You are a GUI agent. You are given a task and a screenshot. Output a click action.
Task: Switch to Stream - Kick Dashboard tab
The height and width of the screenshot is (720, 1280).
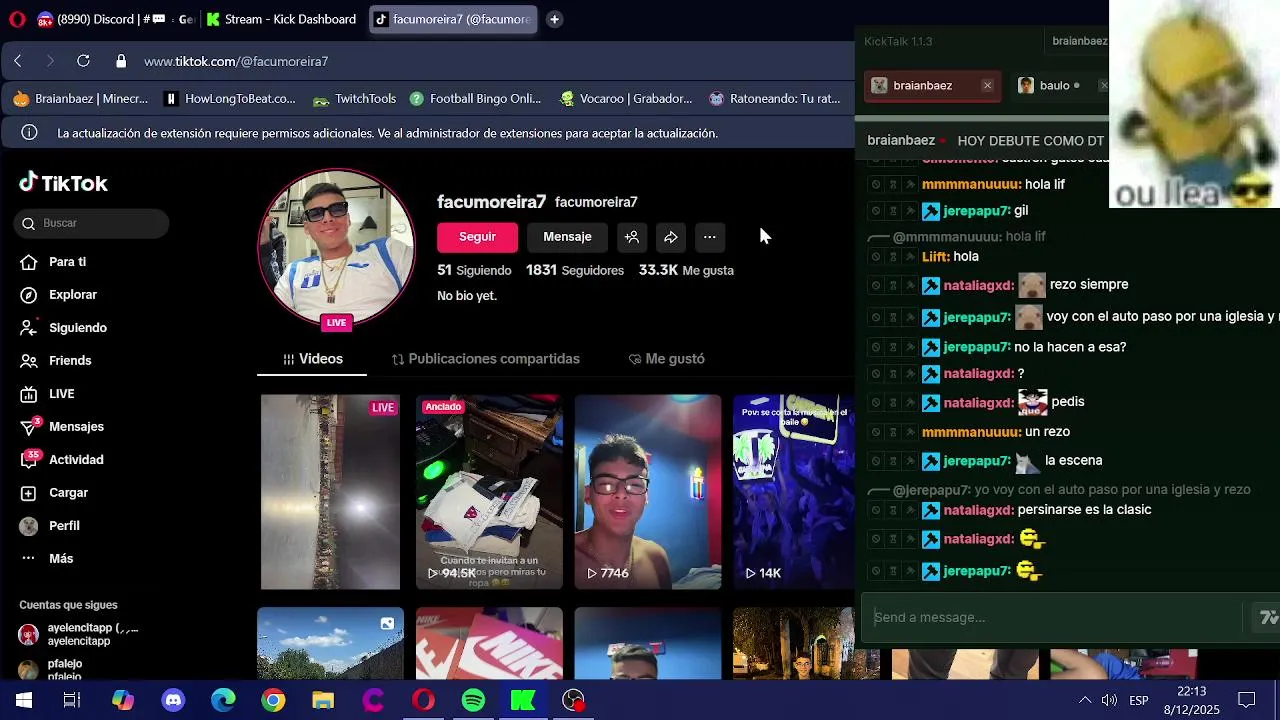pos(281,19)
